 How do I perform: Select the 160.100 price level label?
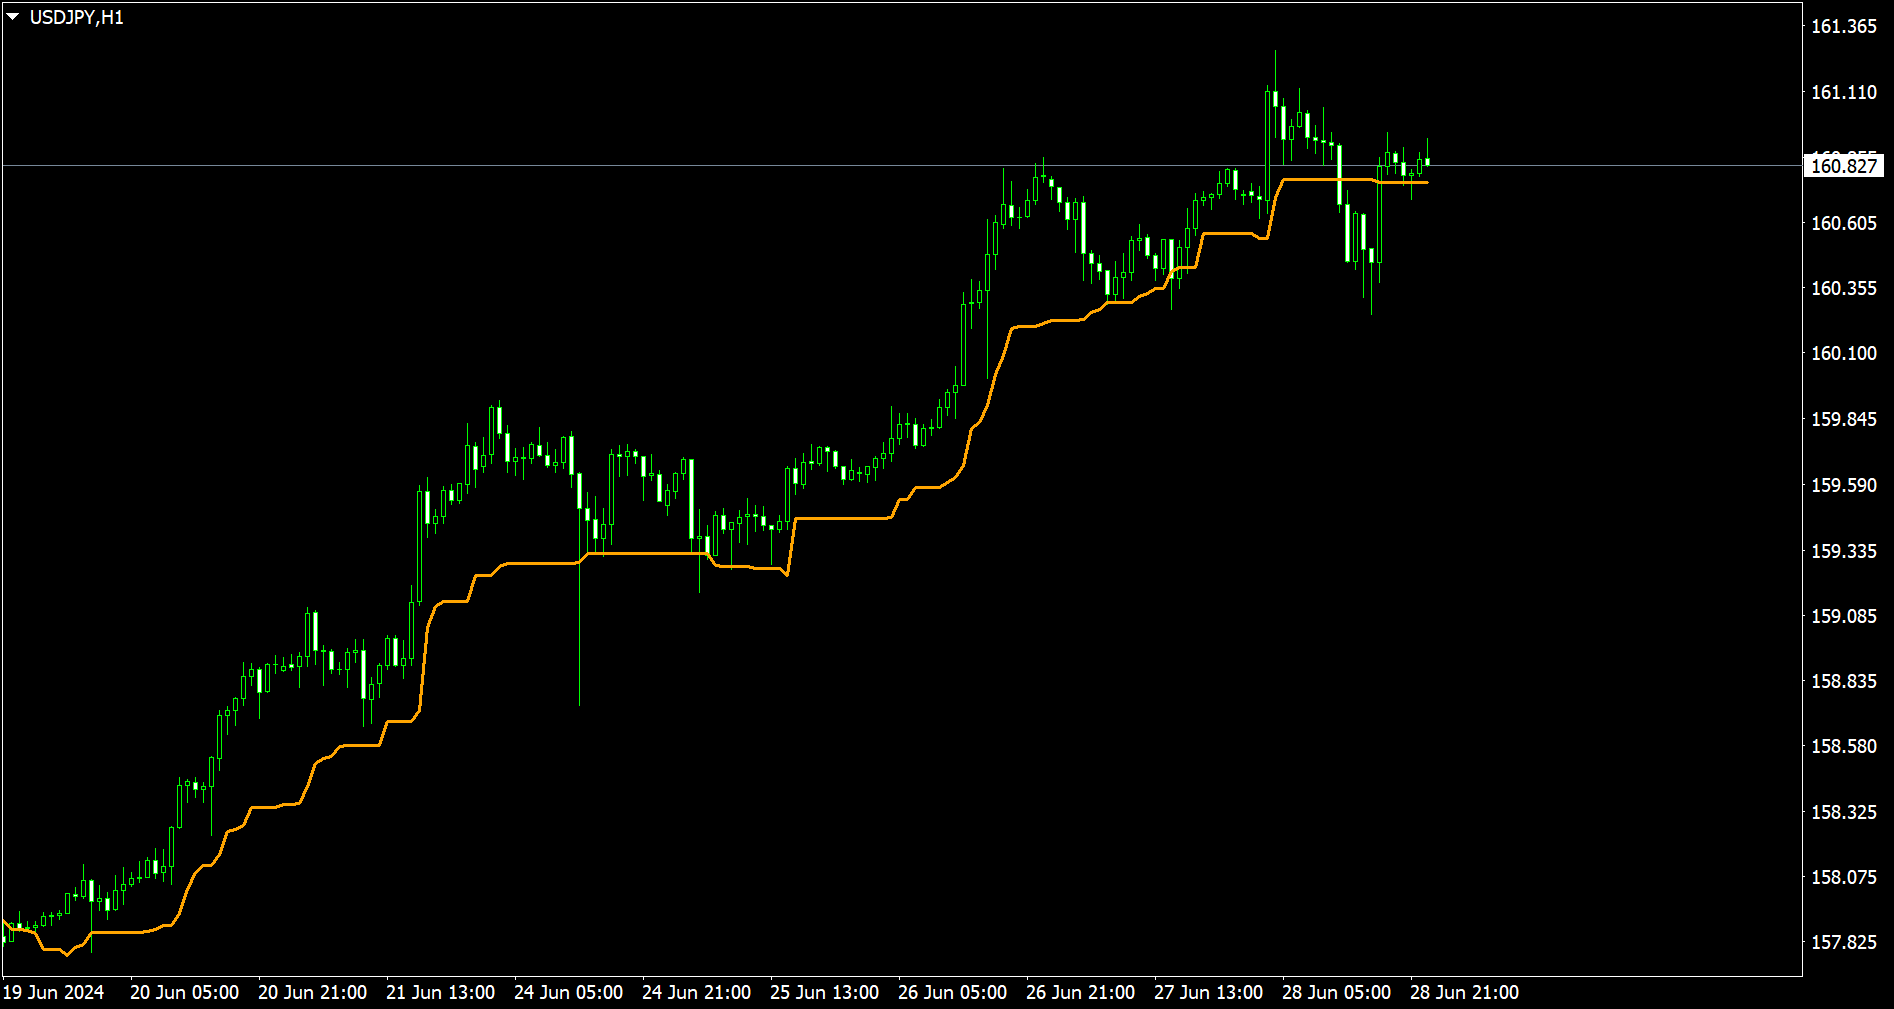[x=1844, y=353]
